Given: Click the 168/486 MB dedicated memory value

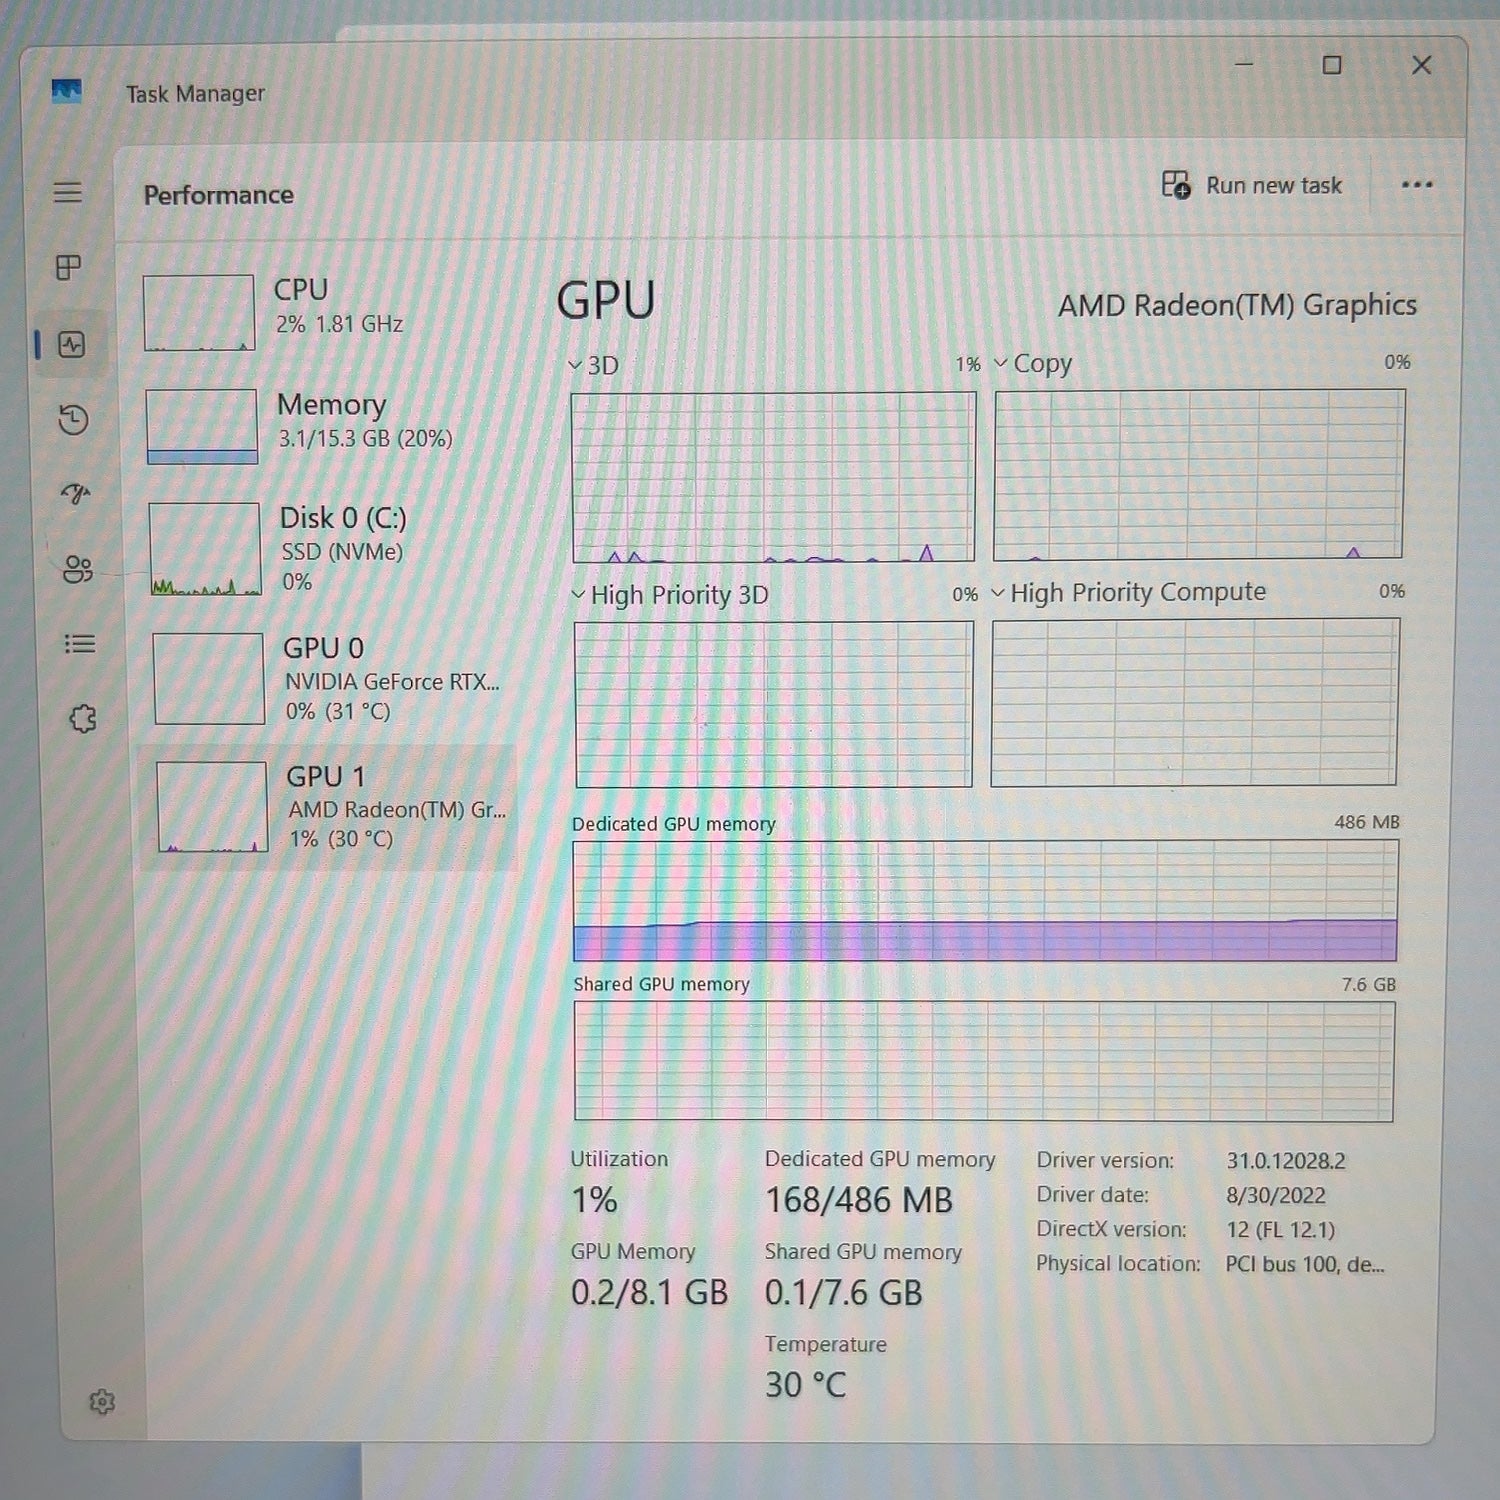Looking at the screenshot, I should [859, 1200].
